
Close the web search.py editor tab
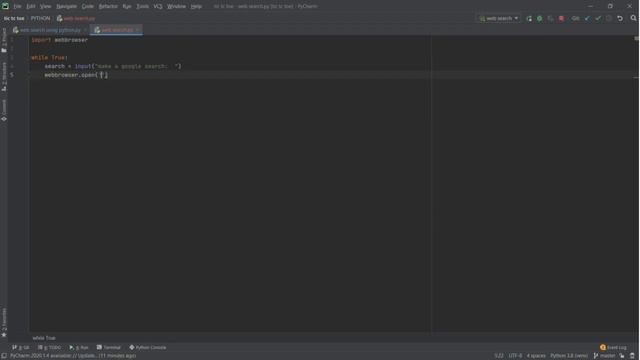(x=138, y=30)
